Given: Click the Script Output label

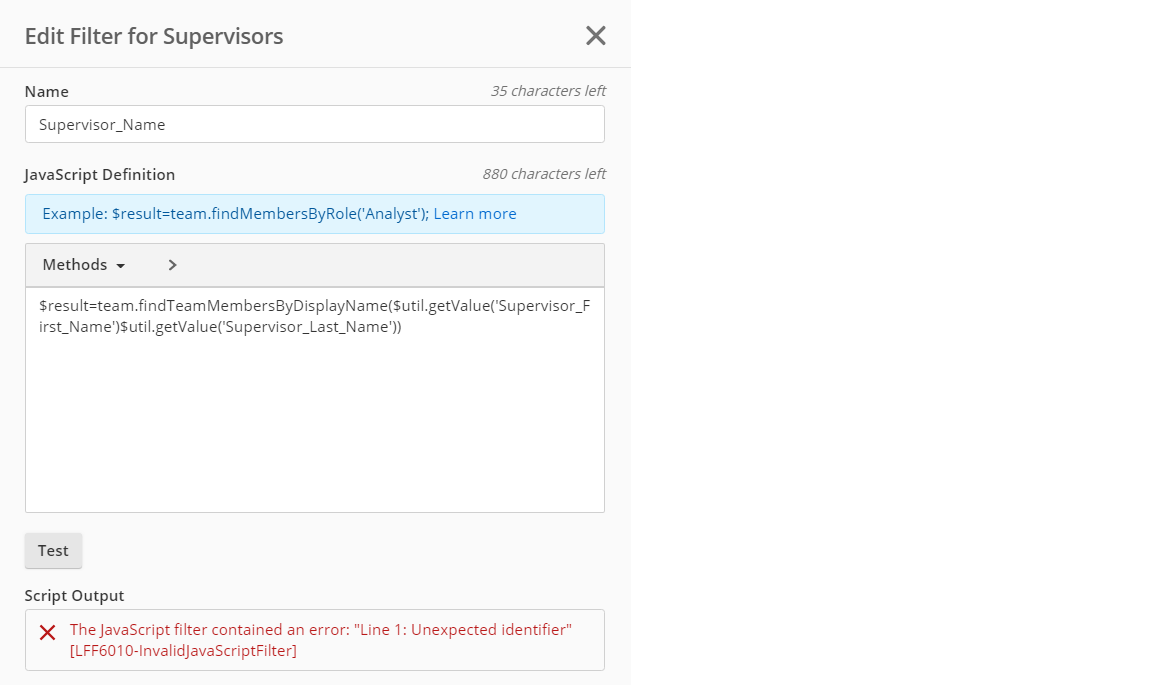Looking at the screenshot, I should (x=75, y=596).
